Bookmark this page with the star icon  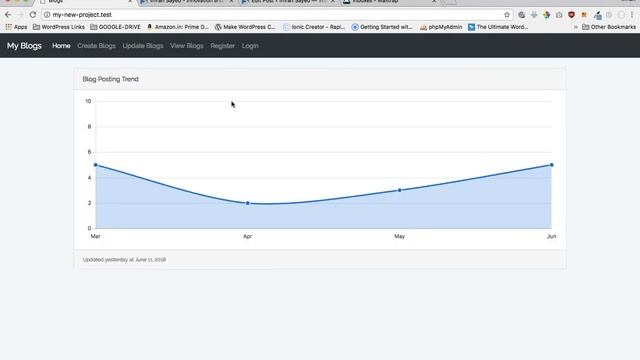[507, 15]
